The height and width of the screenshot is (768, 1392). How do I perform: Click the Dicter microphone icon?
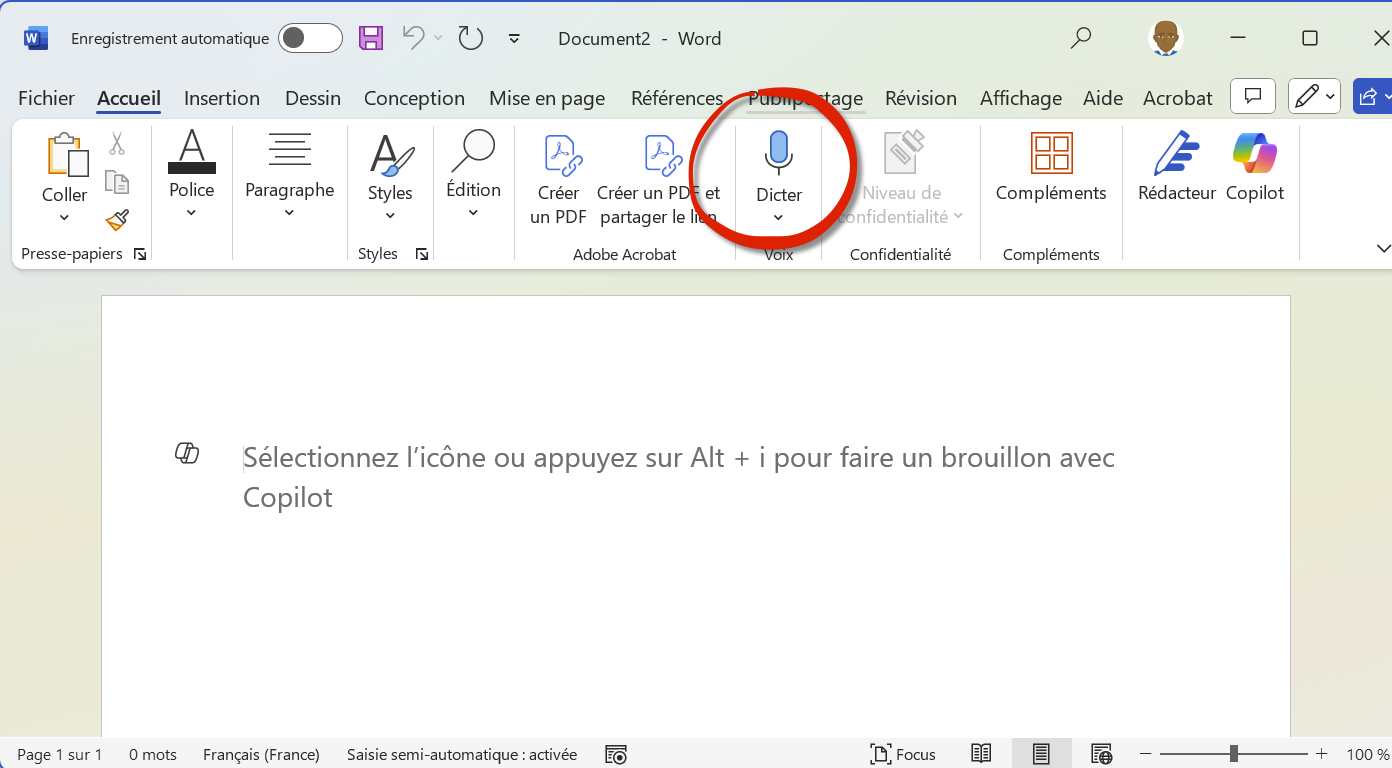778,154
